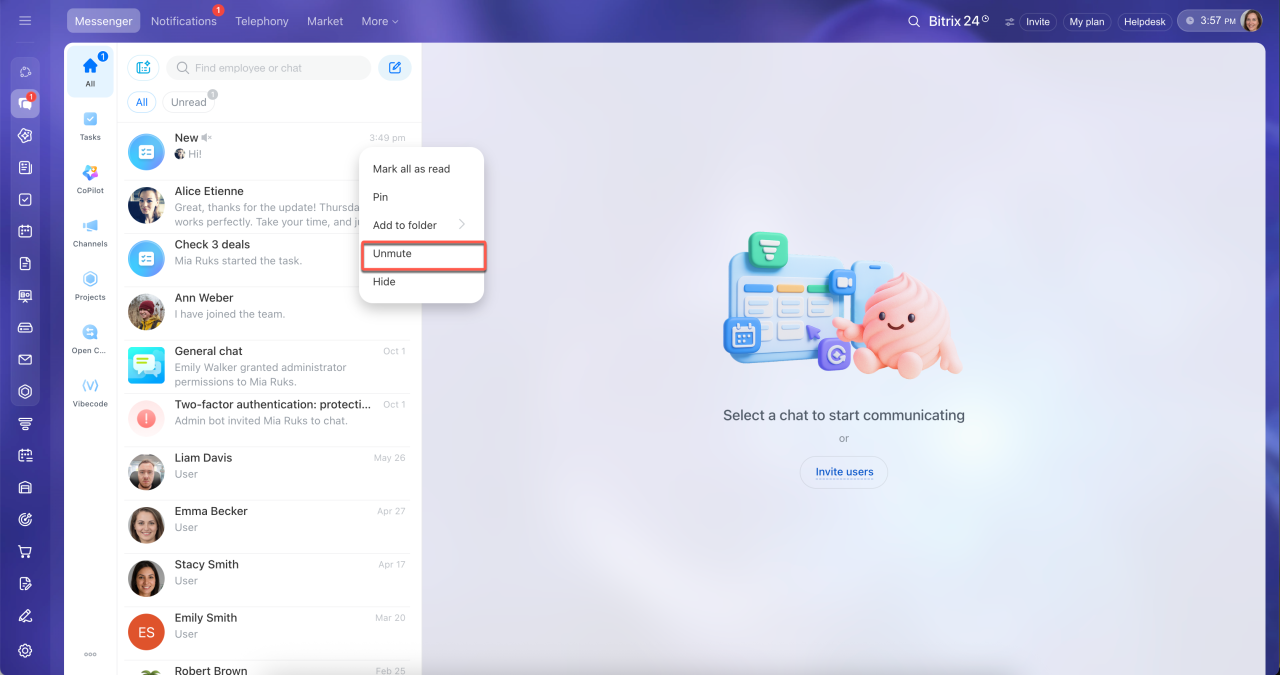Open Vibecode in messenger sidebar

(x=90, y=392)
